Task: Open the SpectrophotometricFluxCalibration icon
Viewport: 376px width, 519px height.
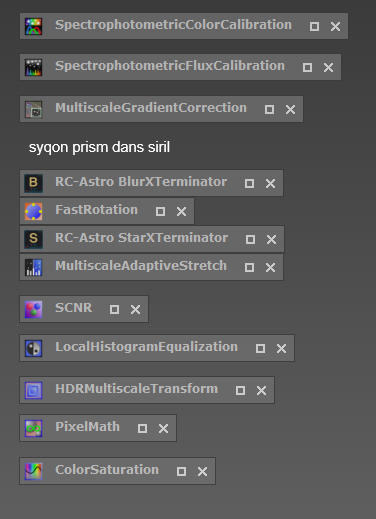Action: [33, 67]
